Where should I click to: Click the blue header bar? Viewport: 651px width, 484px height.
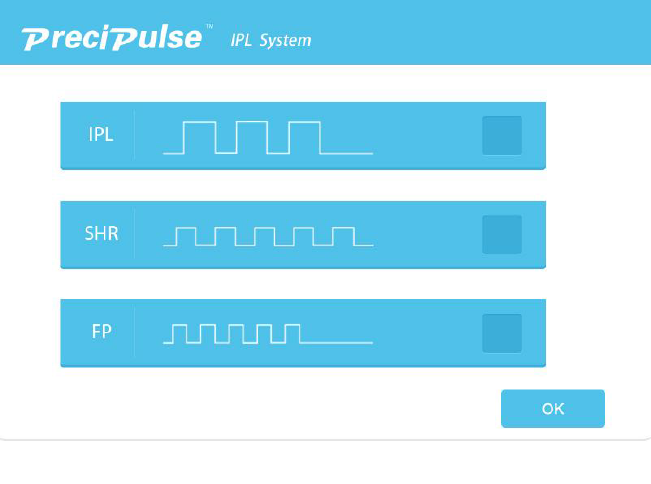326,32
